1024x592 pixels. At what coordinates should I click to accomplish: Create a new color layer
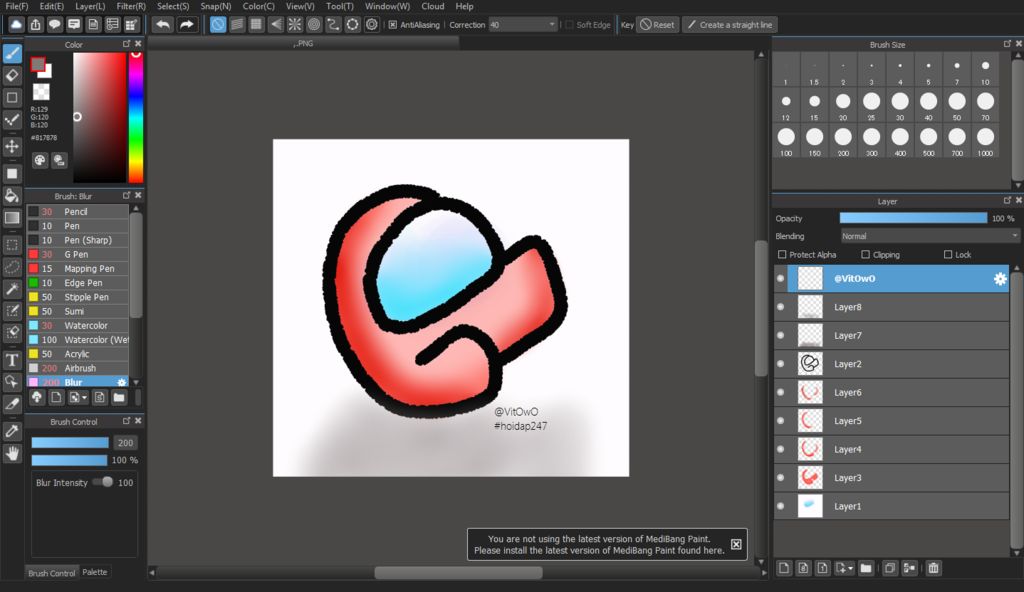pos(784,568)
